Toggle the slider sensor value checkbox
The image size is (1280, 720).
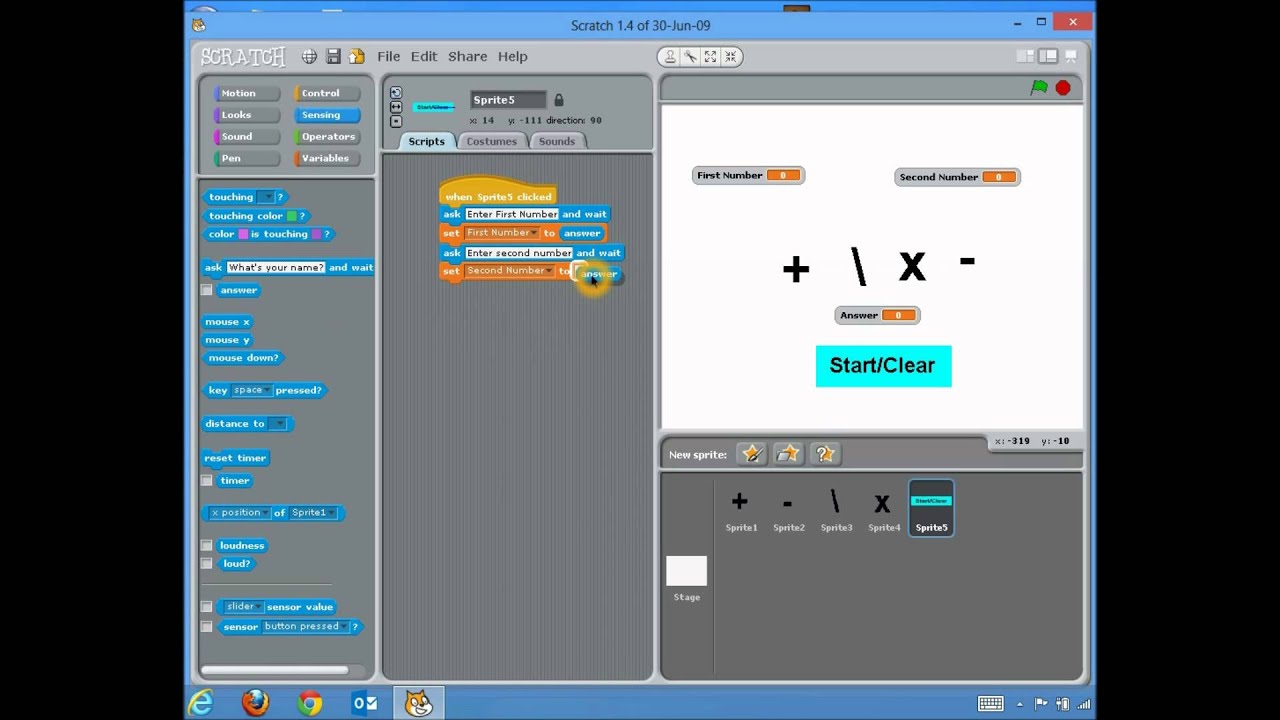[x=207, y=607]
